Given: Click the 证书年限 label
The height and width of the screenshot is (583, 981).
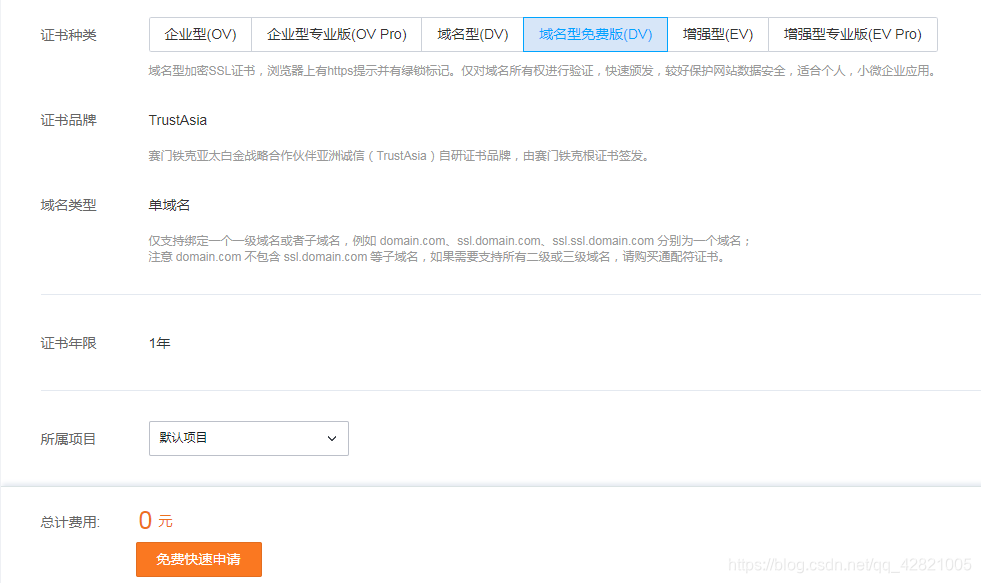Looking at the screenshot, I should [68, 343].
